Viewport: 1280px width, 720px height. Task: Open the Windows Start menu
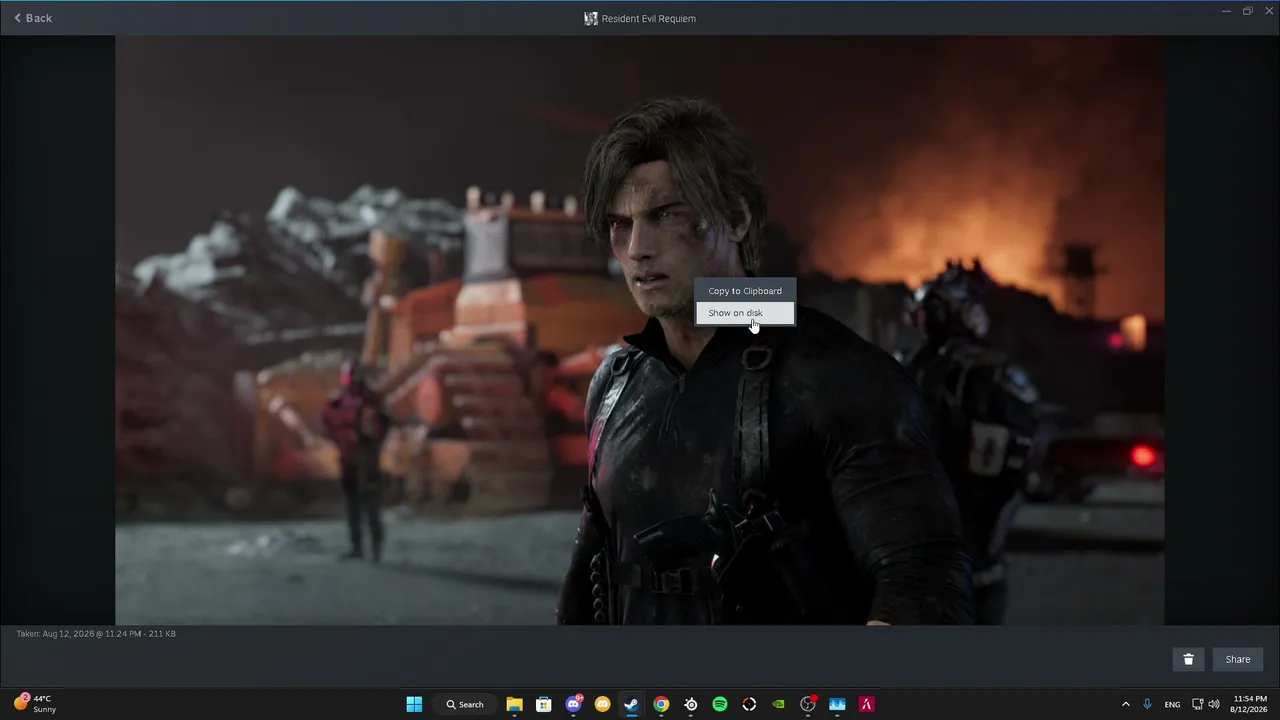pos(414,704)
